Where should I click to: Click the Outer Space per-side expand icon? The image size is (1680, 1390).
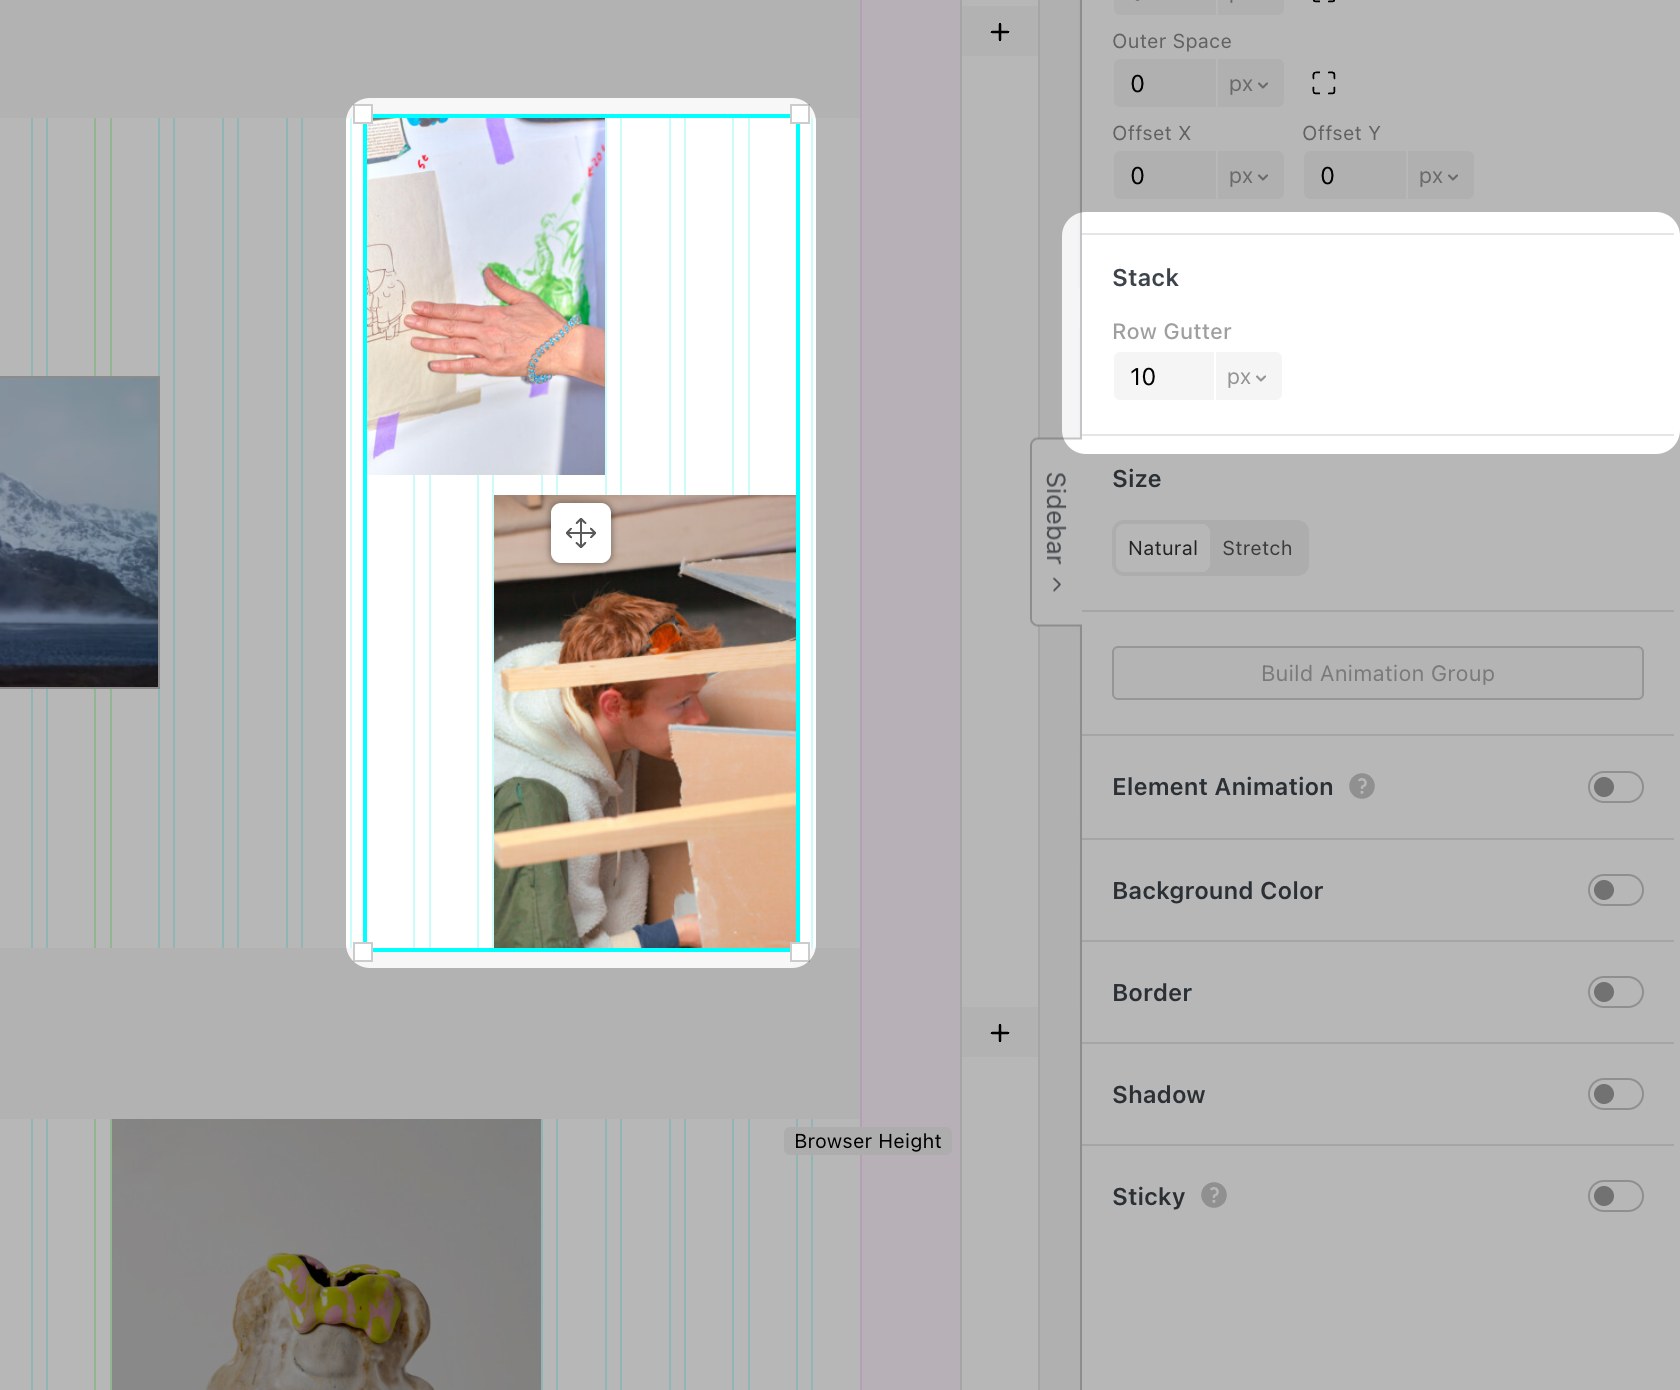[1323, 83]
